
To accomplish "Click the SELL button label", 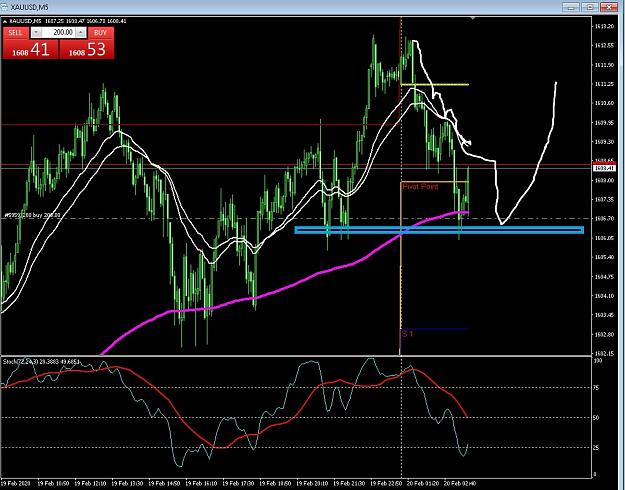I will [16, 33].
